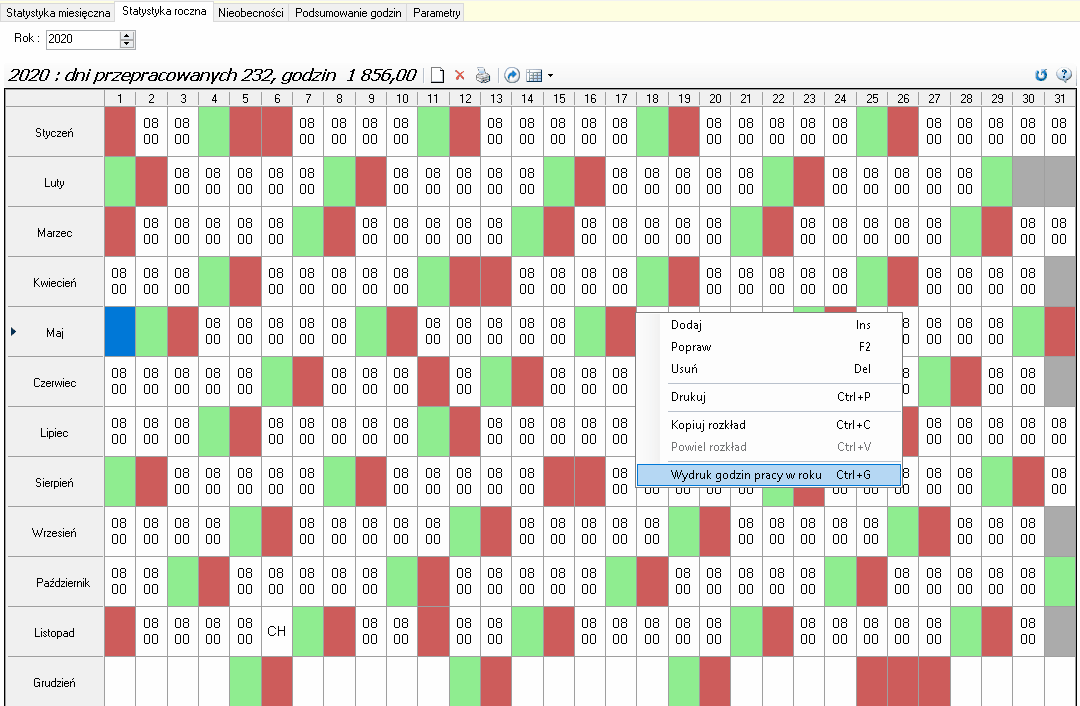Image resolution: width=1080 pixels, height=706 pixels.
Task: Select the Statystyka roczna tab
Action: 164,11
